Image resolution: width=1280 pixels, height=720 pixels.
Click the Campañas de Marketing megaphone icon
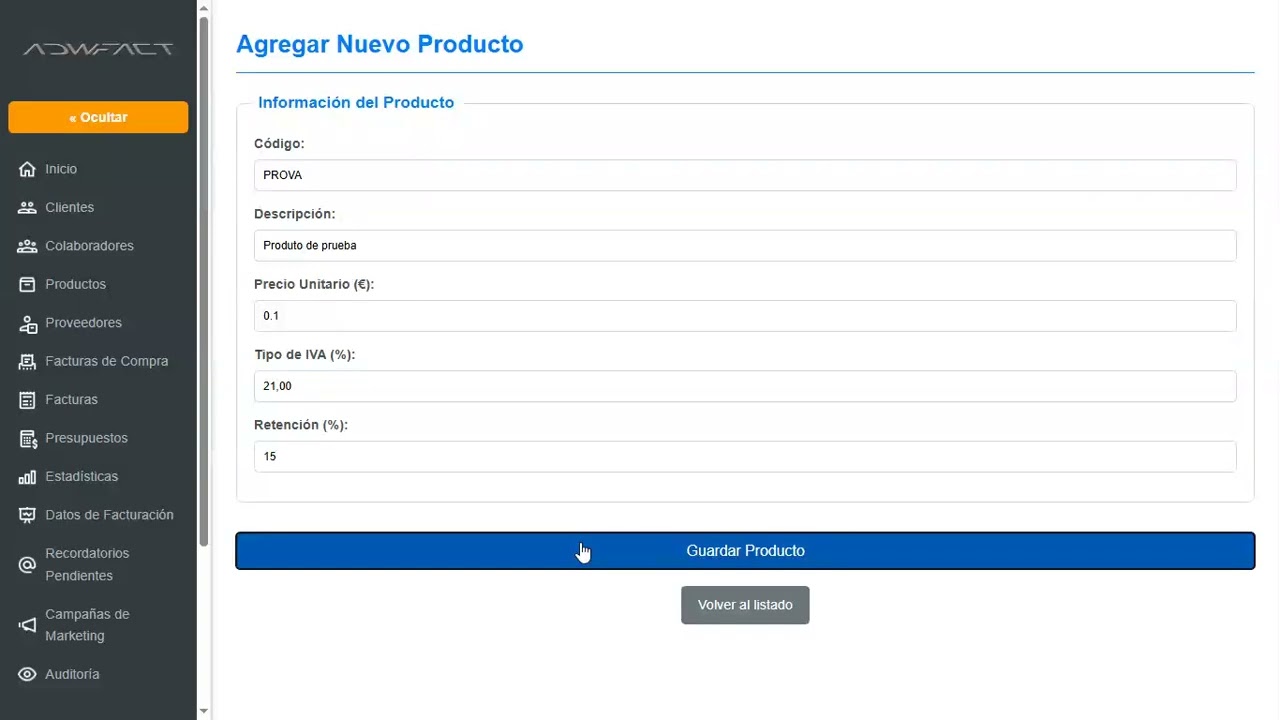tap(27, 625)
